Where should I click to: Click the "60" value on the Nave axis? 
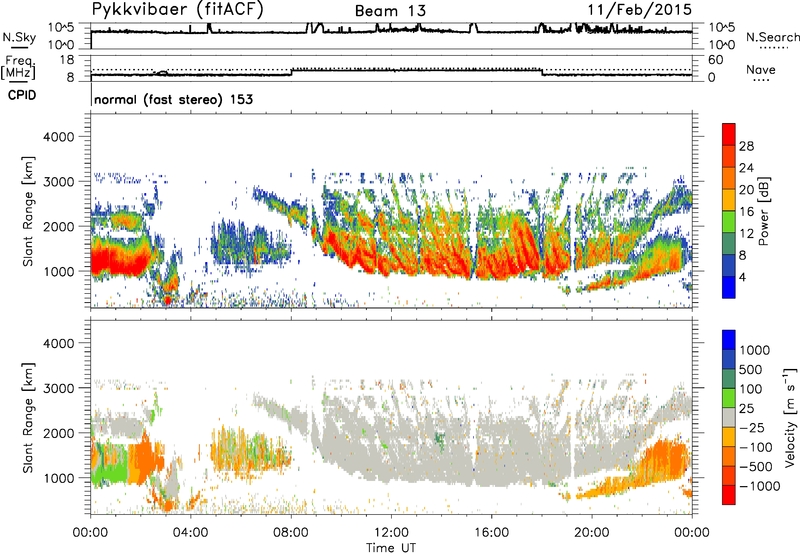(716, 60)
